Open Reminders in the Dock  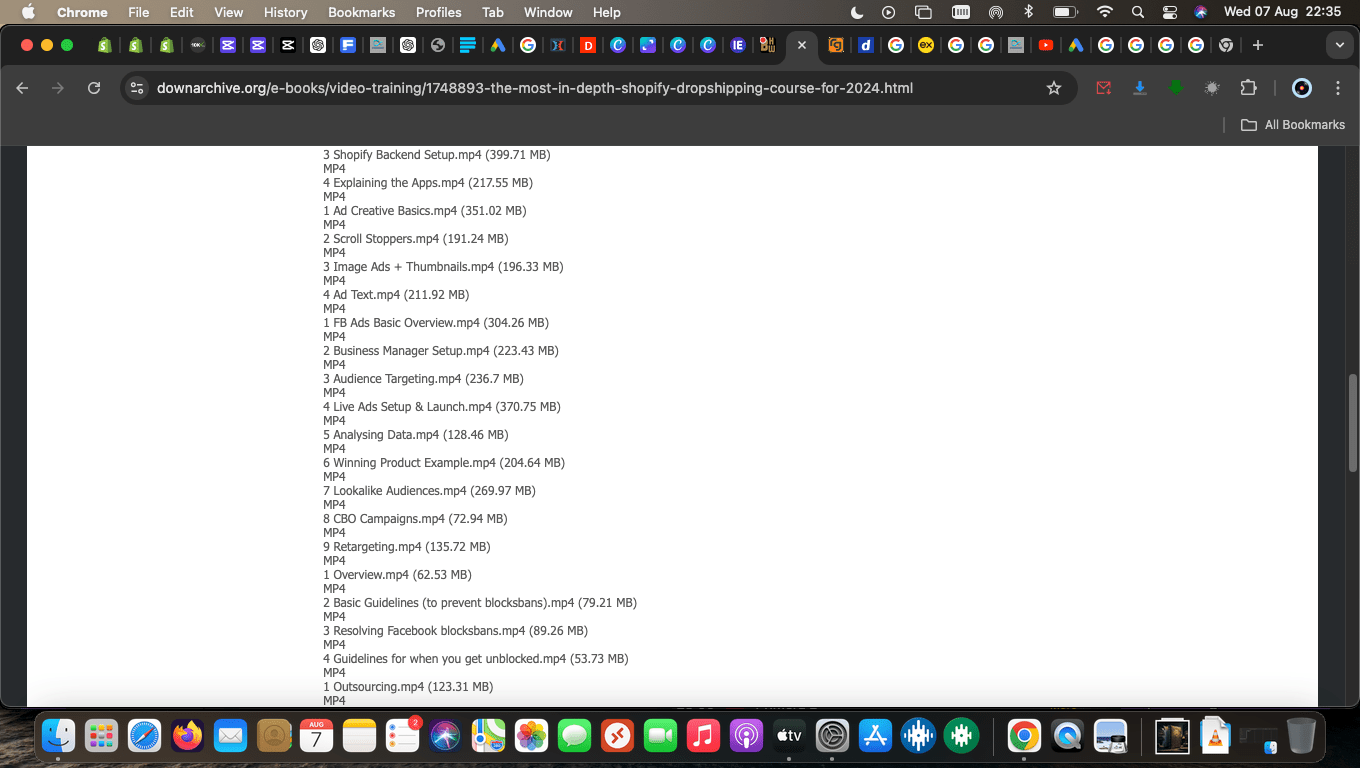pos(402,737)
